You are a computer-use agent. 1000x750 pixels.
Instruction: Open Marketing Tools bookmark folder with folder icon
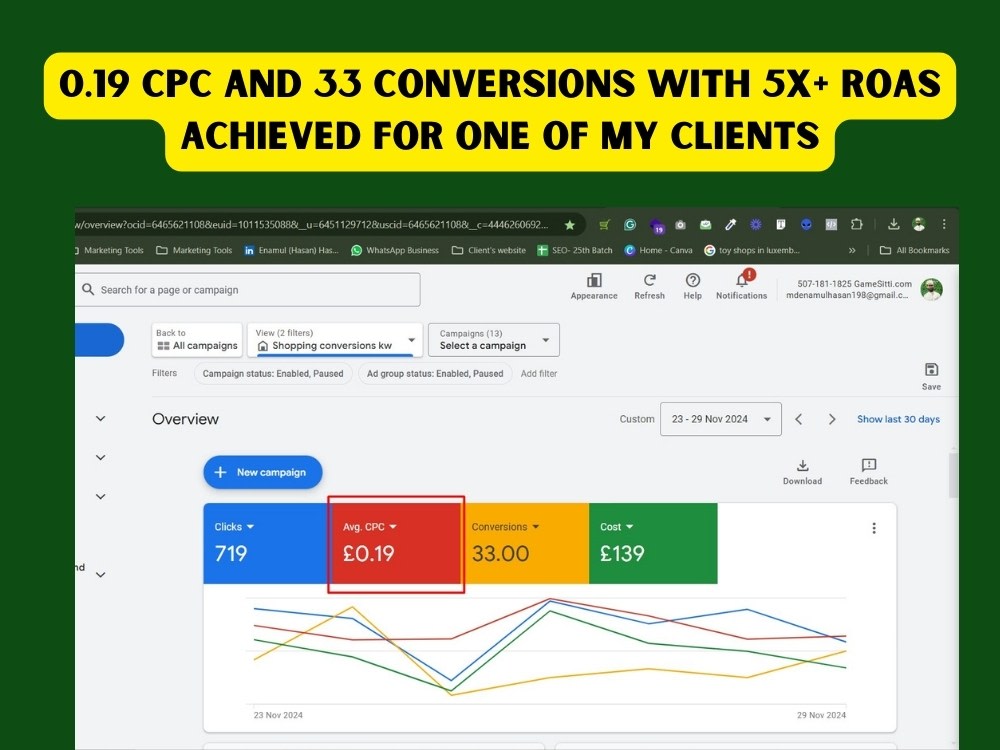(196, 250)
